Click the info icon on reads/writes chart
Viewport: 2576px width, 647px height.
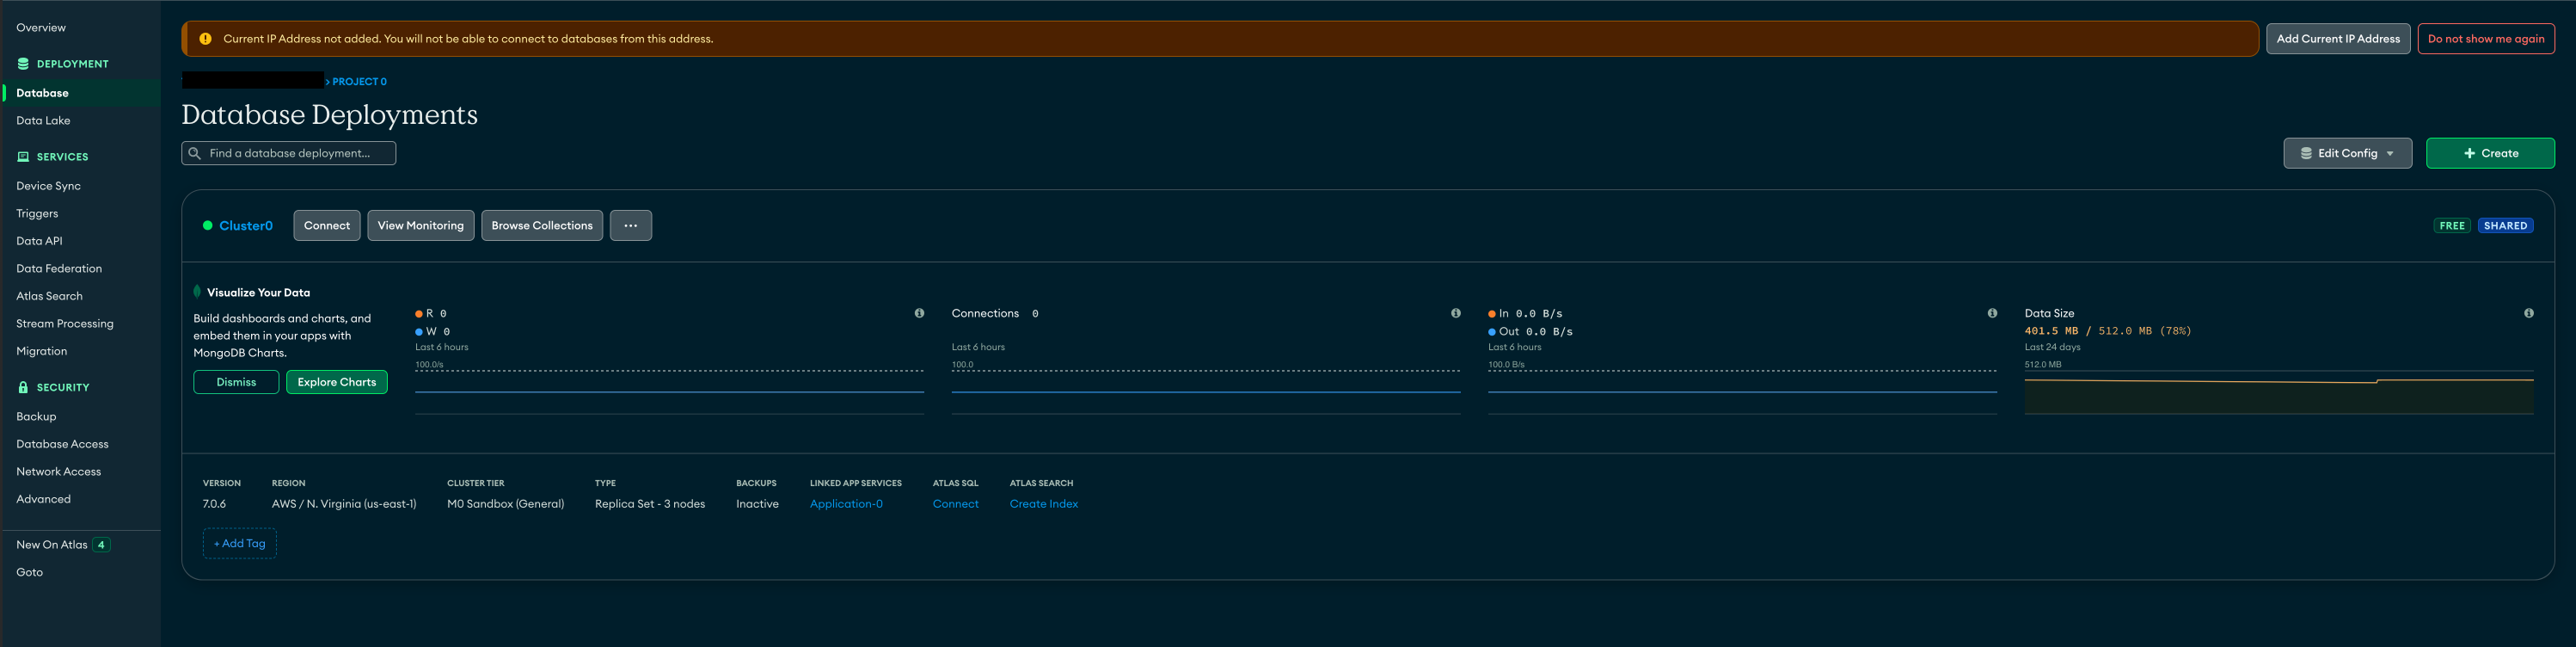919,313
